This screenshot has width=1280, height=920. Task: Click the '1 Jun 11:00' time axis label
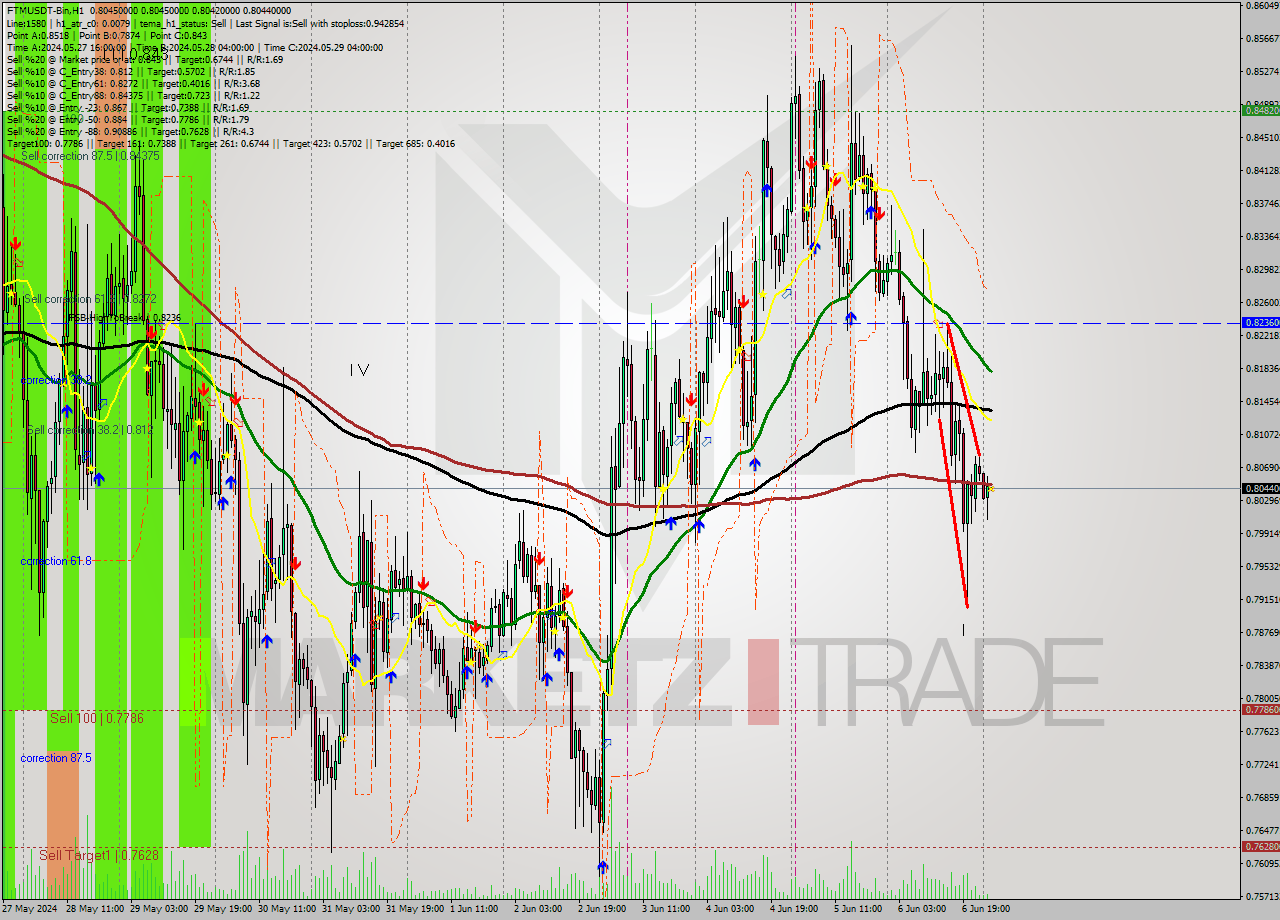474,909
